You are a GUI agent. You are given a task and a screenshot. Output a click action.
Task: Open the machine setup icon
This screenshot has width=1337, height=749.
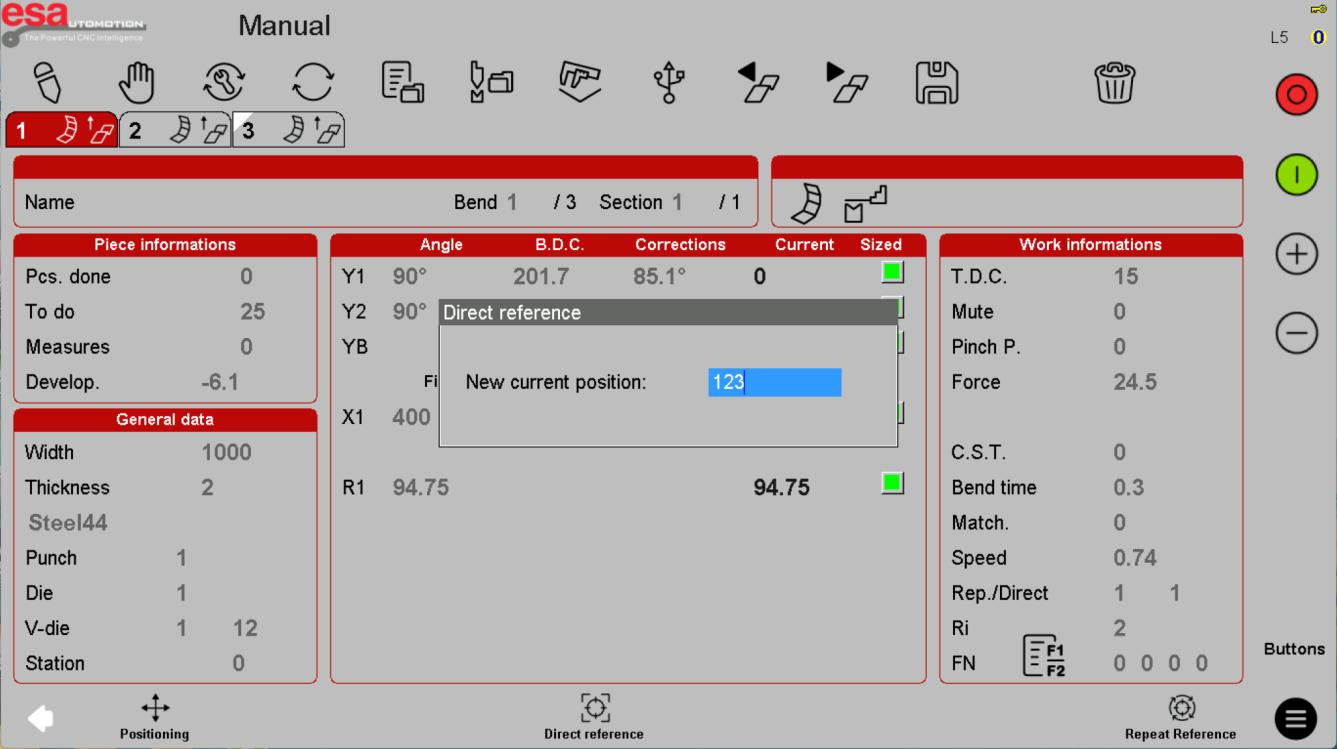click(x=580, y=83)
